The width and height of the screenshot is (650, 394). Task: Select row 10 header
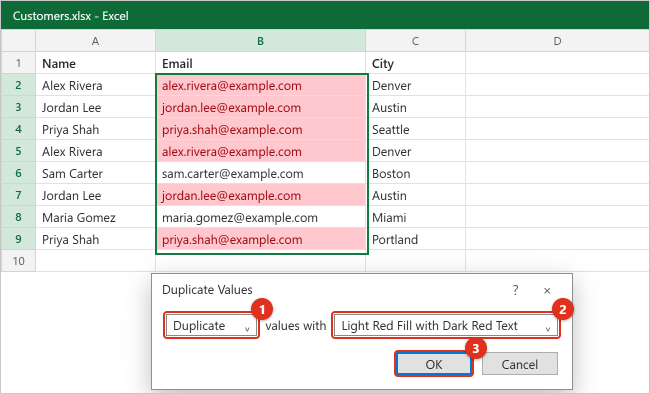tap(18, 261)
